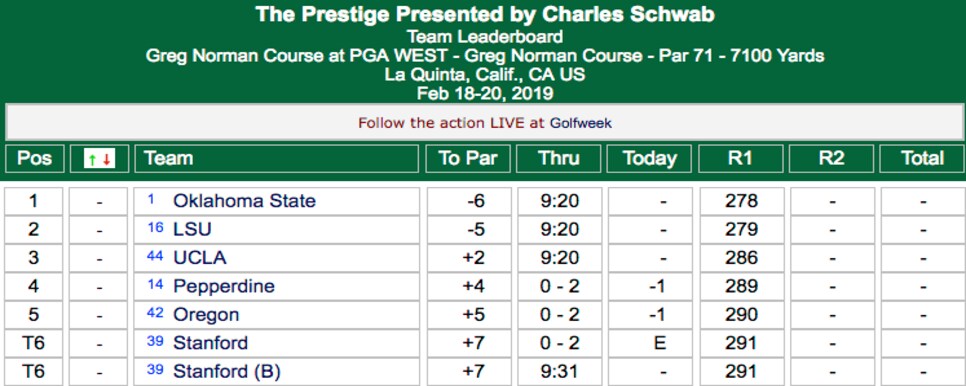Sort by the Pos column header
Image resolution: width=966 pixels, height=386 pixels.
[34, 159]
